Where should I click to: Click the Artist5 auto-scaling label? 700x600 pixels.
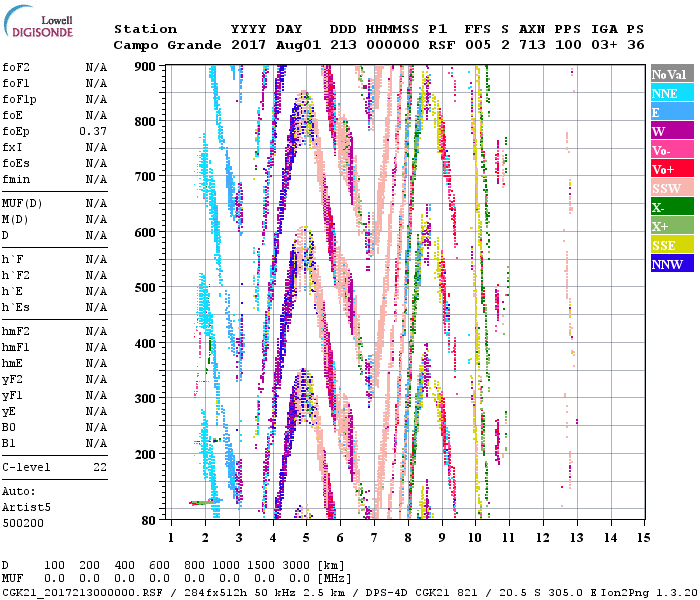click(23, 507)
